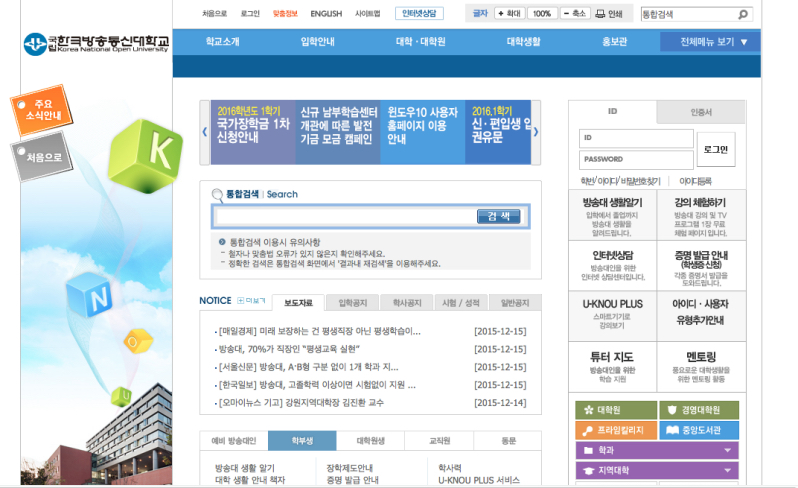This screenshot has width=798, height=488.
Task: Switch to the 입학공지 notice tab
Action: pyautogui.click(x=353, y=303)
